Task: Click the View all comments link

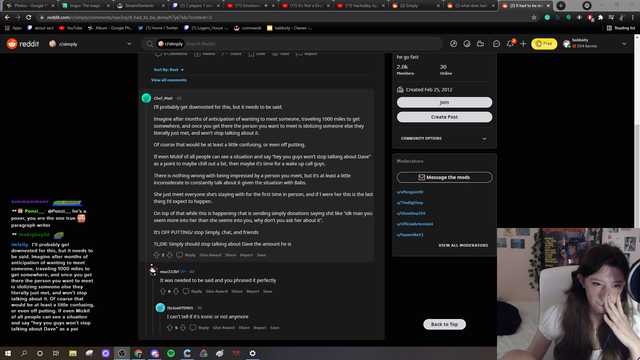Action: (169, 80)
